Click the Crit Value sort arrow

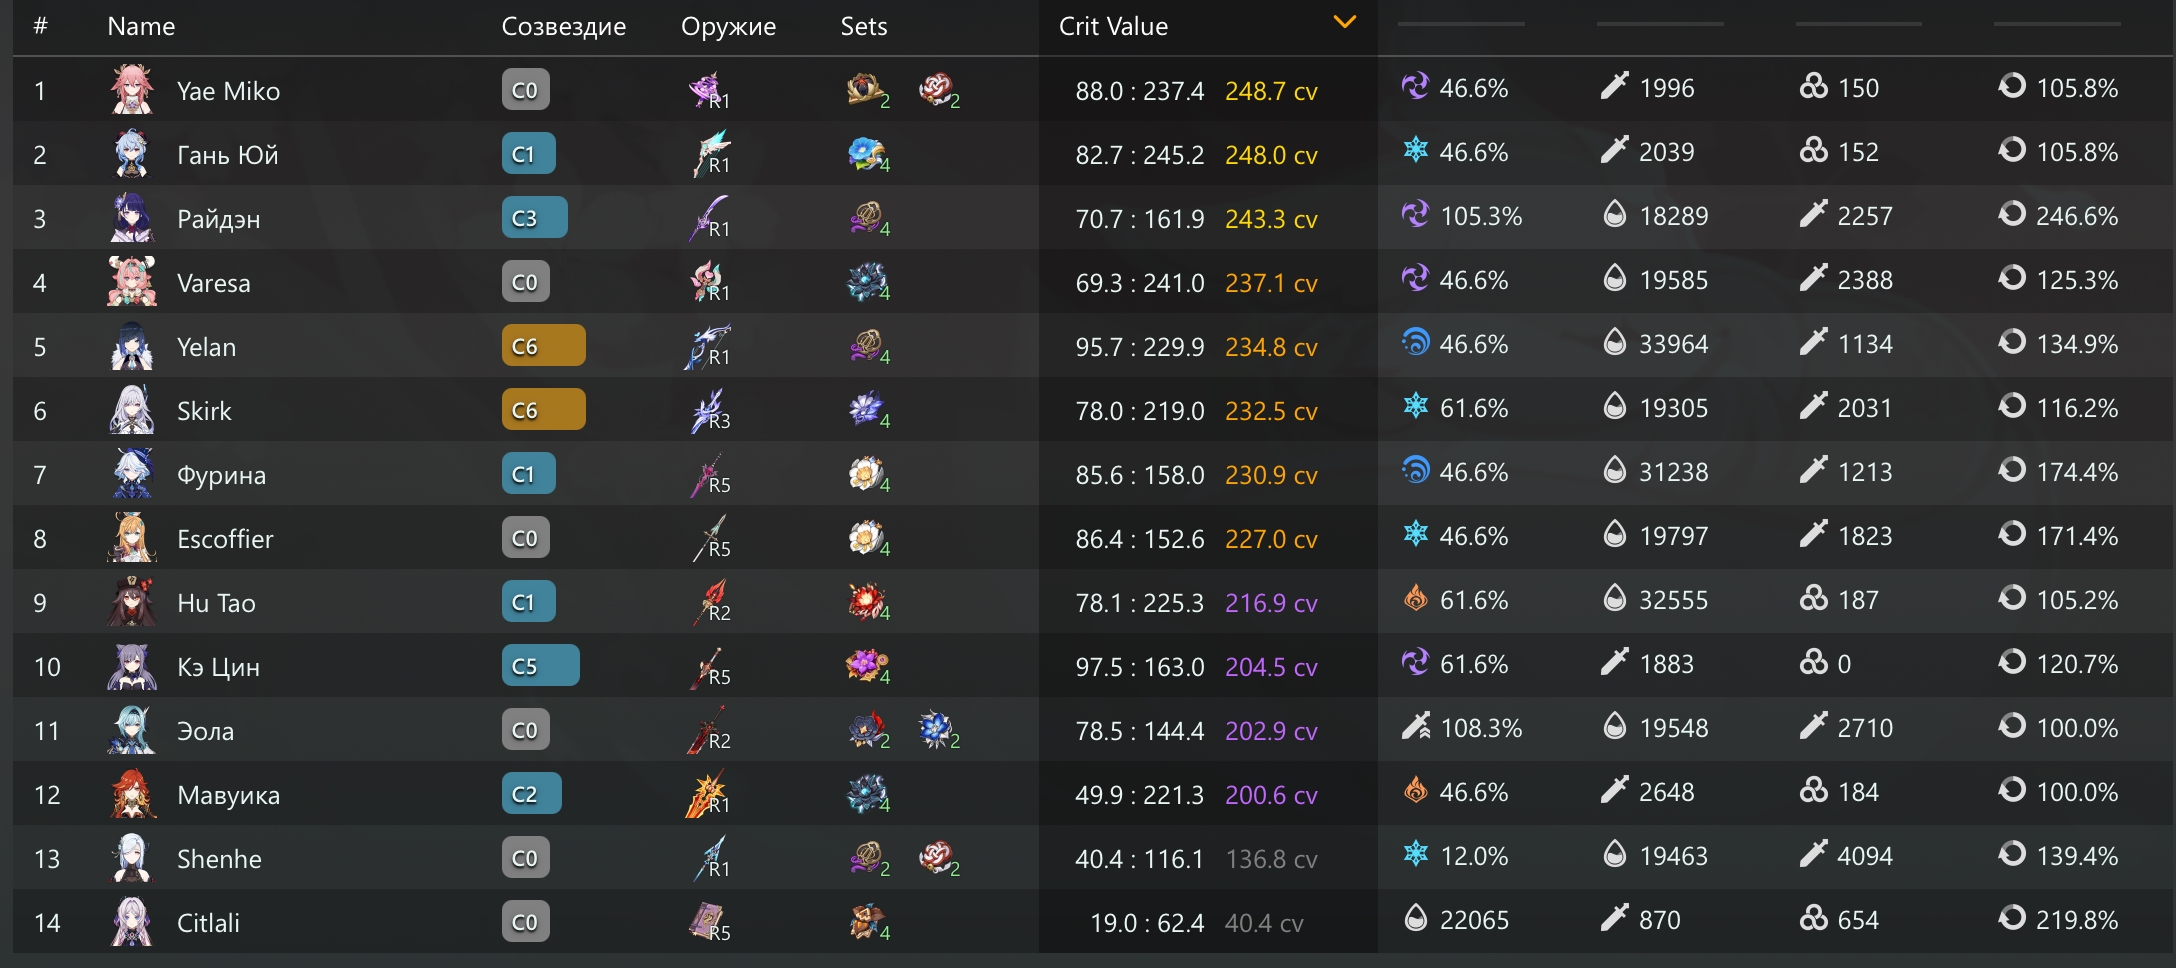tap(1345, 22)
